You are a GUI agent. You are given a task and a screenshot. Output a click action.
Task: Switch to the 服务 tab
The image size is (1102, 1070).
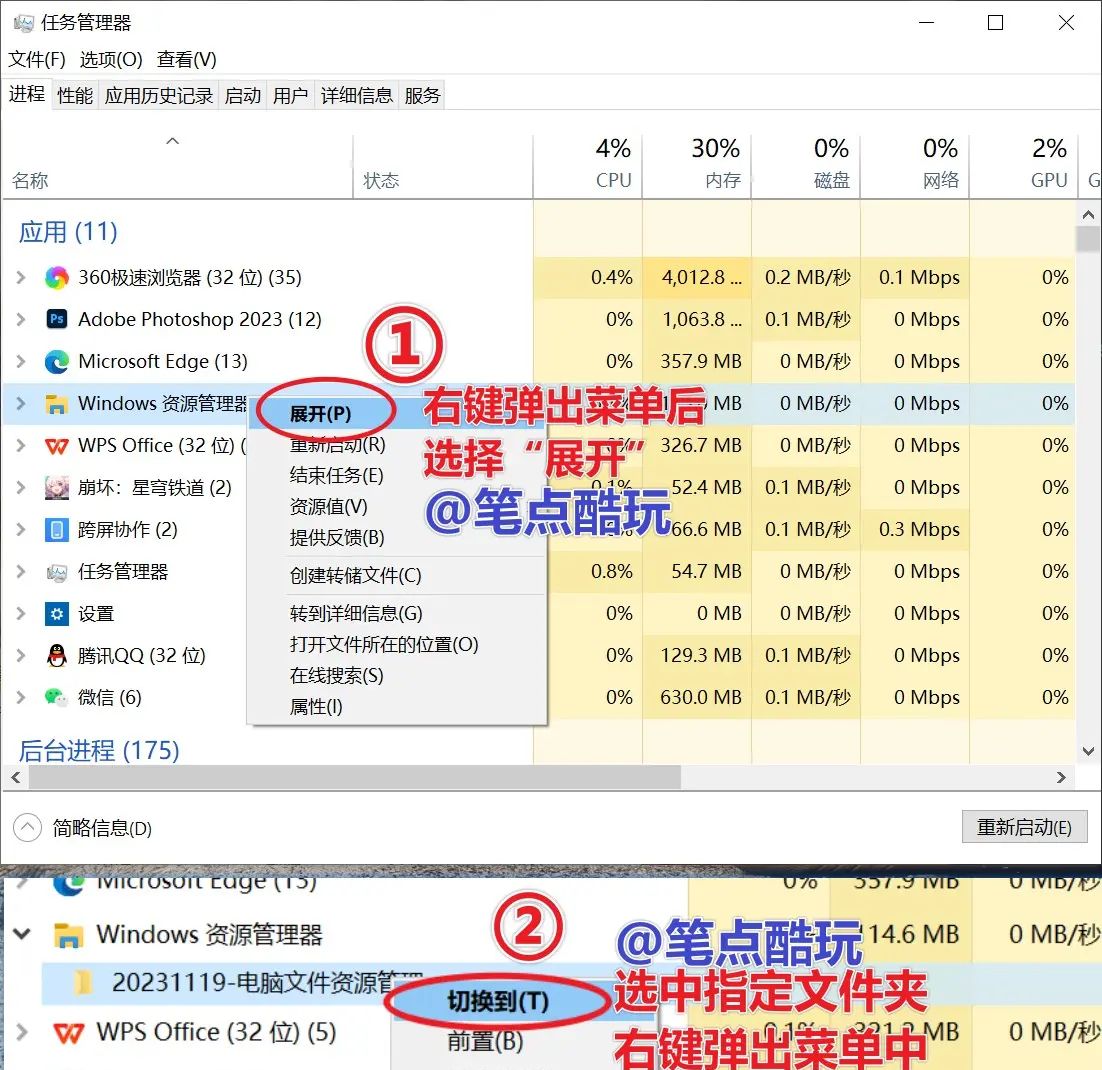[x=422, y=95]
